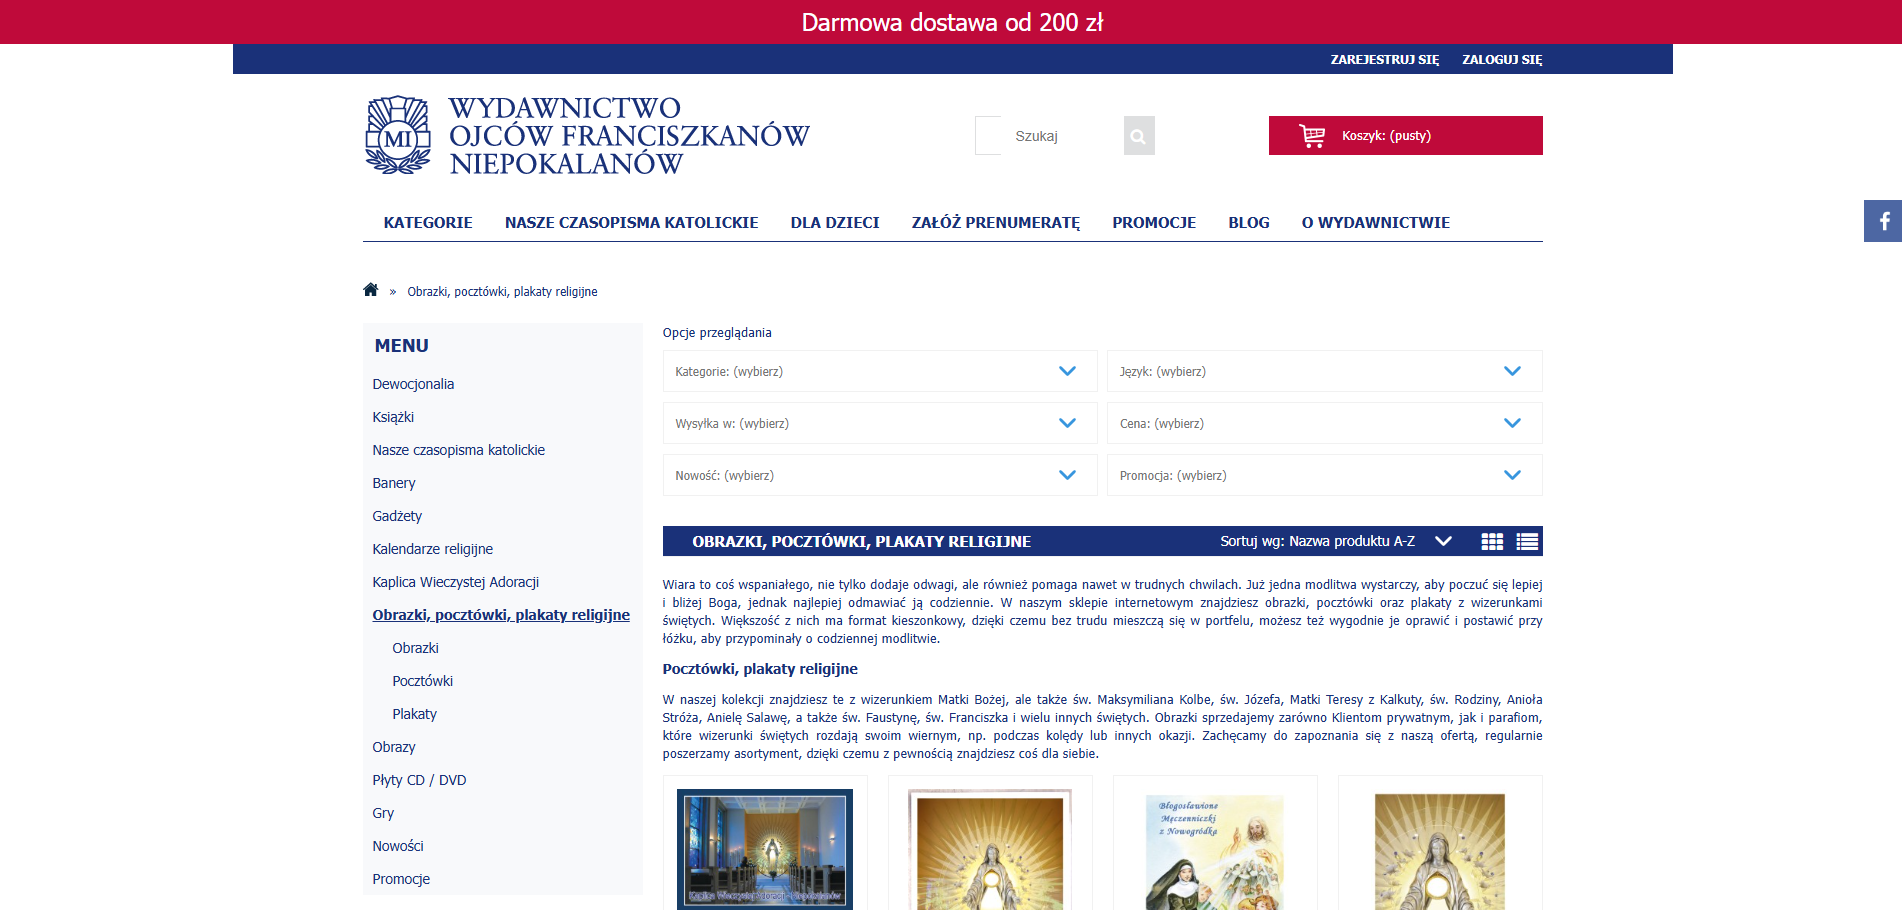This screenshot has width=1902, height=910.
Task: Open the sort order chevron icon
Action: pos(1443,540)
